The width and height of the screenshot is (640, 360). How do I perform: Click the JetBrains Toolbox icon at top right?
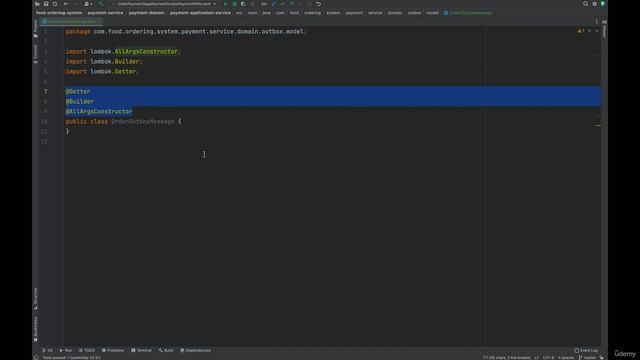[x=603, y=4]
